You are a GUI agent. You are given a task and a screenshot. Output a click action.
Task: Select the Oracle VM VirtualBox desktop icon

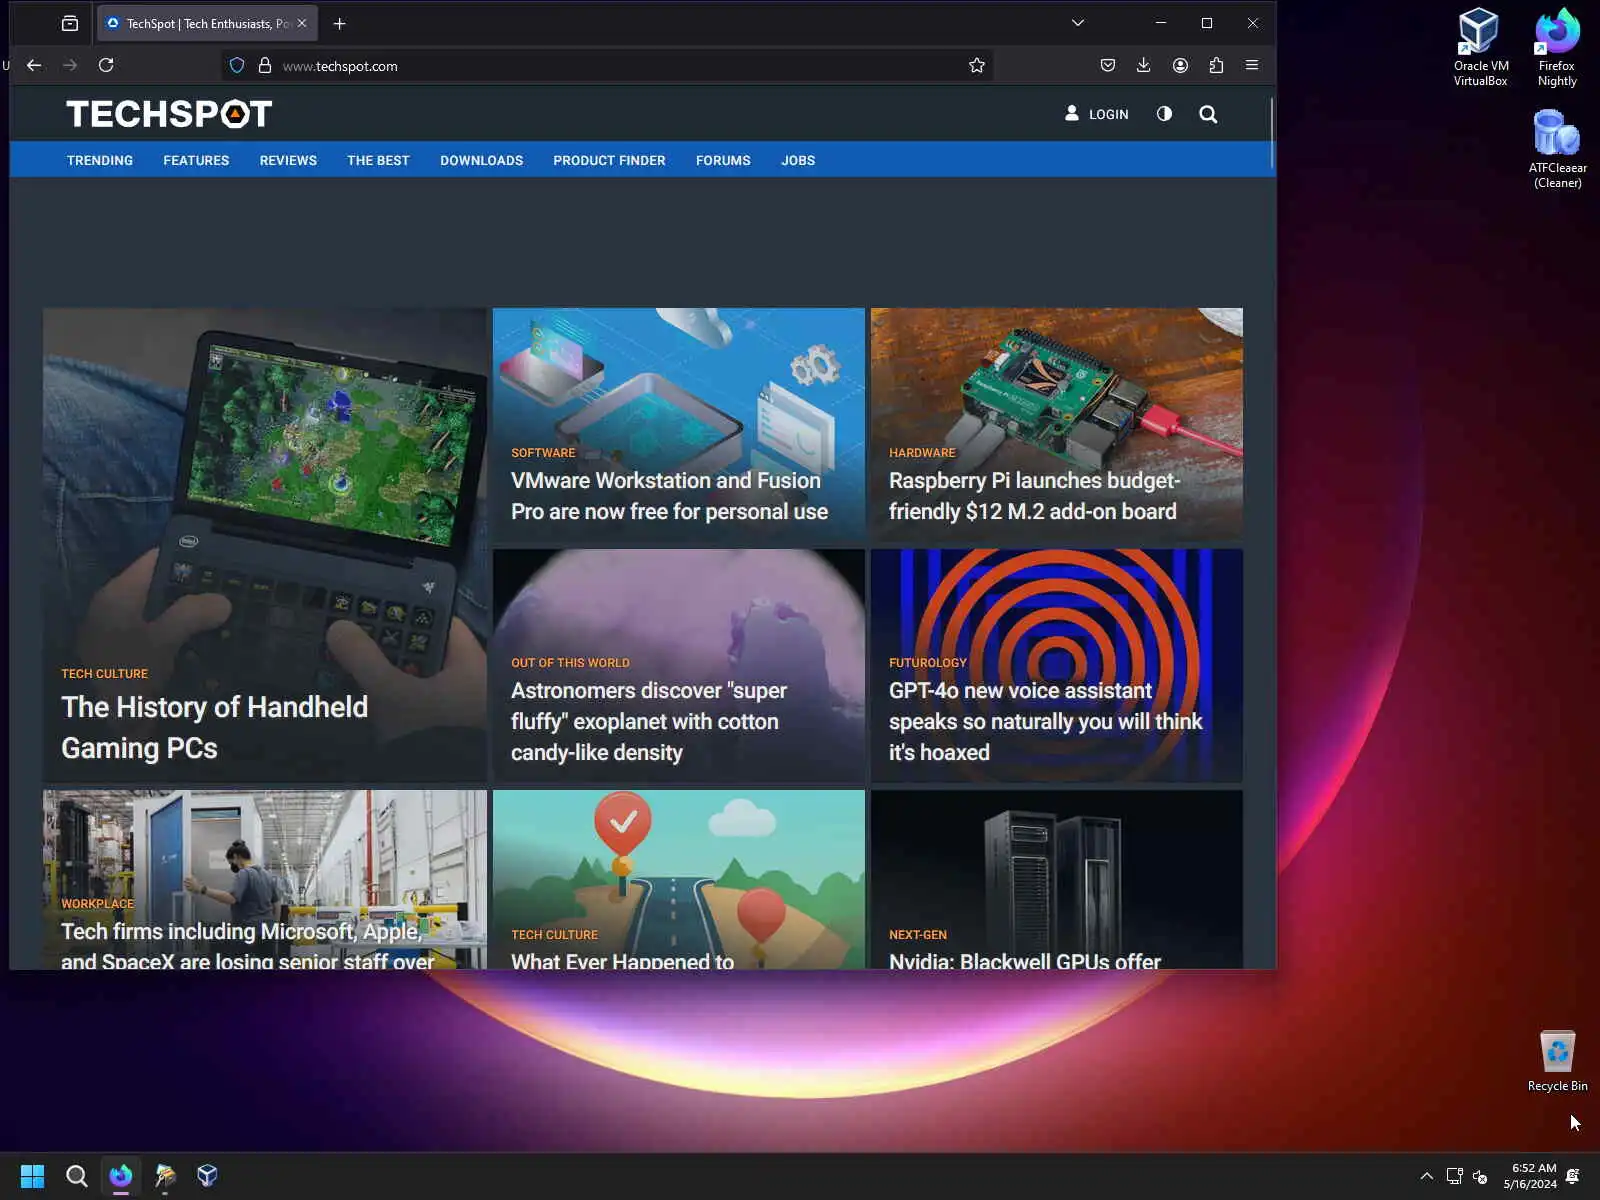tap(1480, 47)
